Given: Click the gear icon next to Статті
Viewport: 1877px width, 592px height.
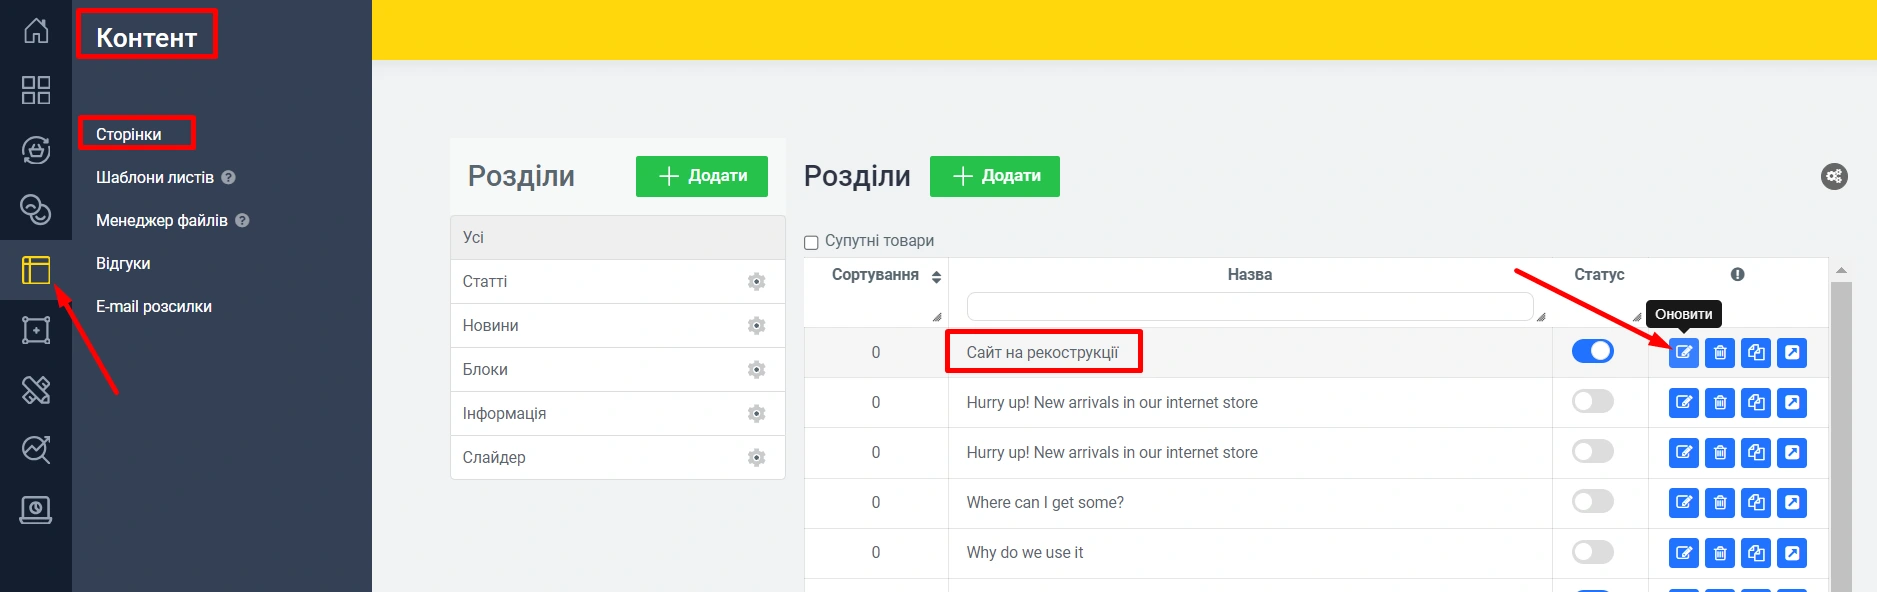Looking at the screenshot, I should [x=756, y=282].
